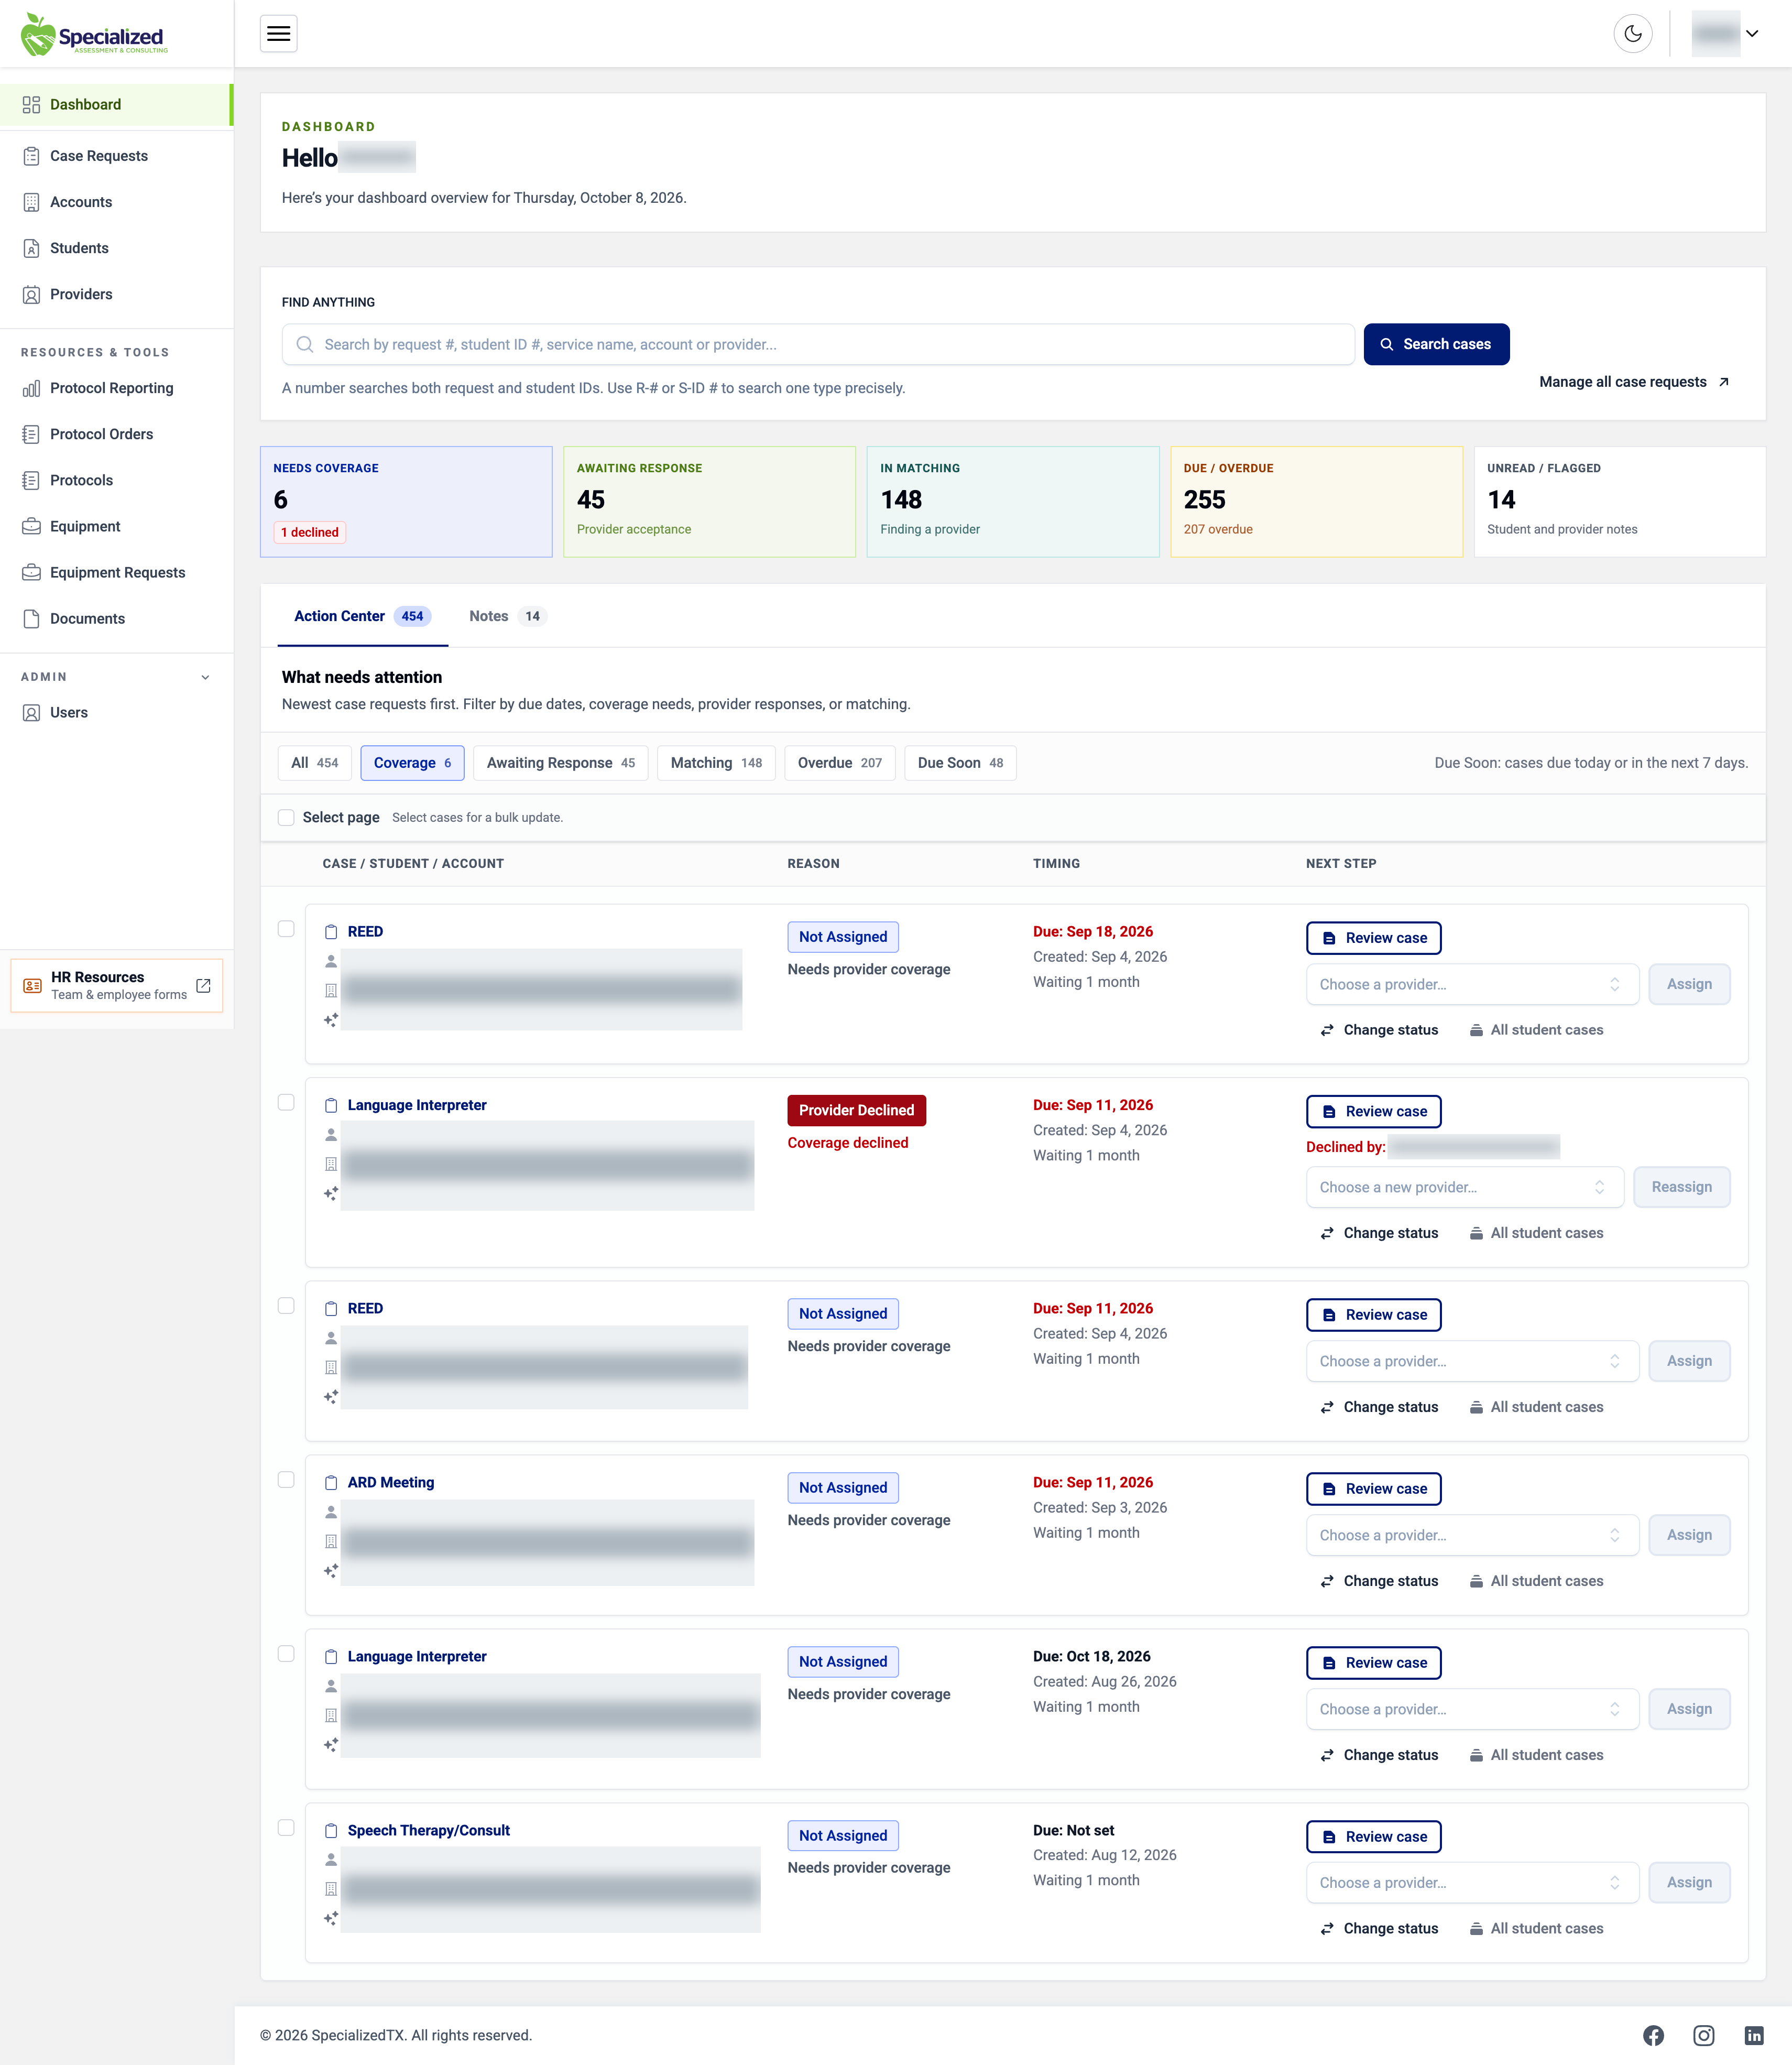Viewport: 1792px width, 2065px height.
Task: Click the clipboard icon beside Speech Therapy/Consult
Action: 331,1830
